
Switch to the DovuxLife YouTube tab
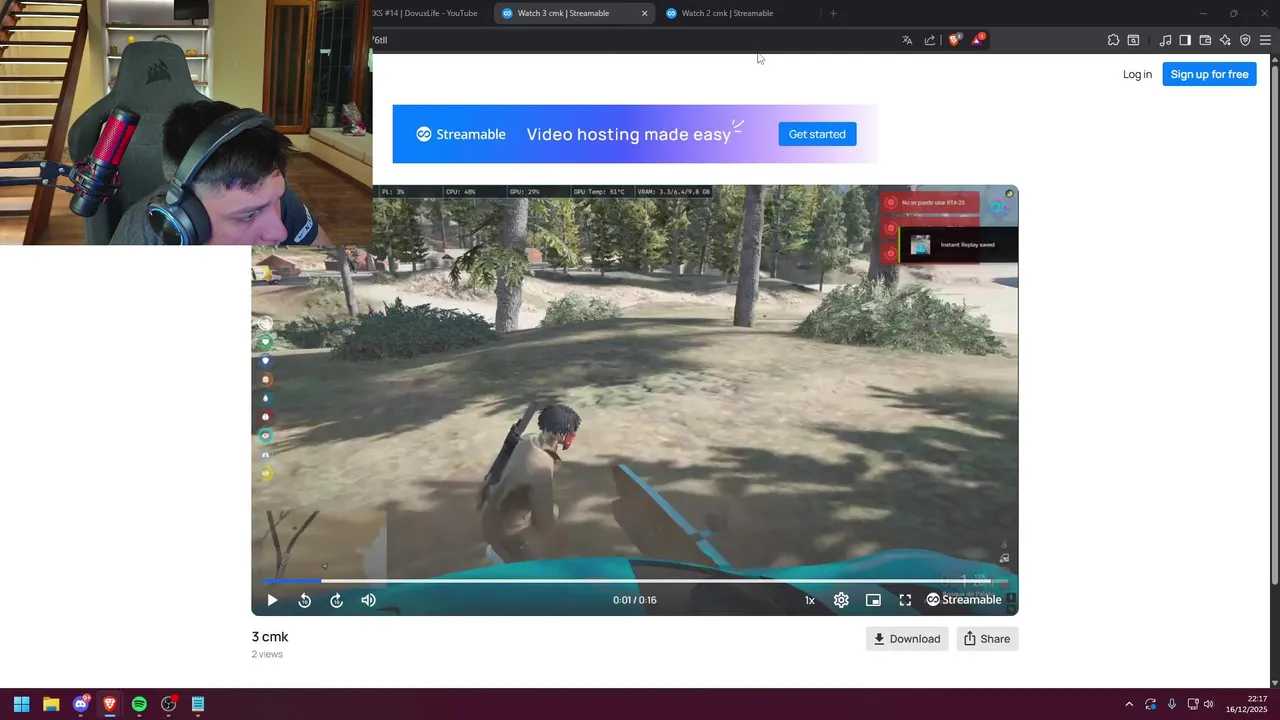[x=425, y=13]
